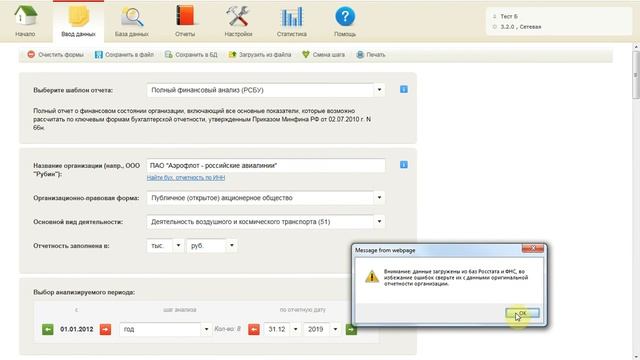Click green left arrow before 01.01.2012
This screenshot has width=640, height=360.
(x=48, y=329)
